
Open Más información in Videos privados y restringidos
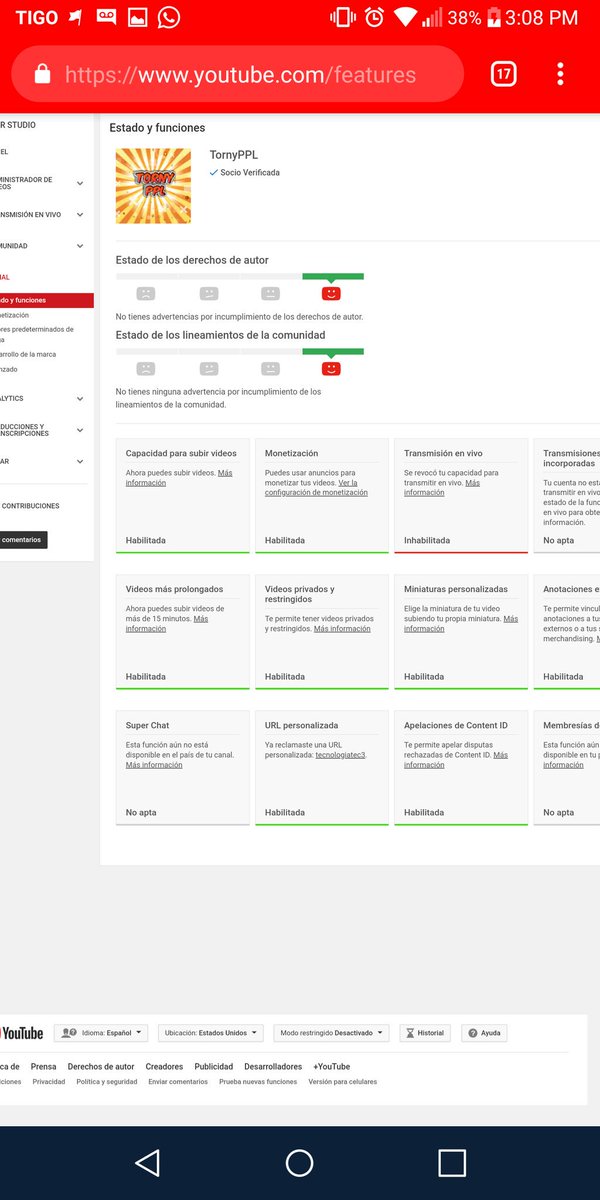pos(342,629)
